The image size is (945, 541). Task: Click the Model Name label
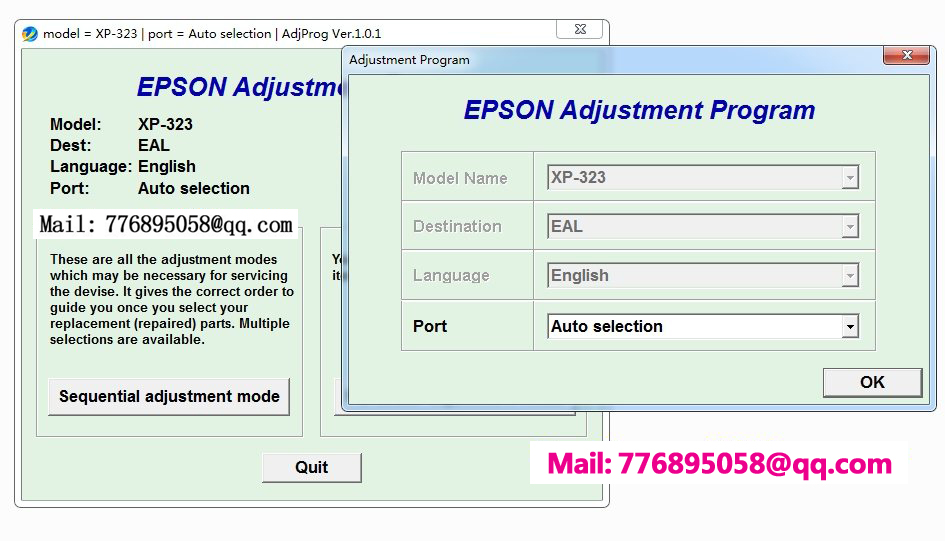[x=460, y=178]
